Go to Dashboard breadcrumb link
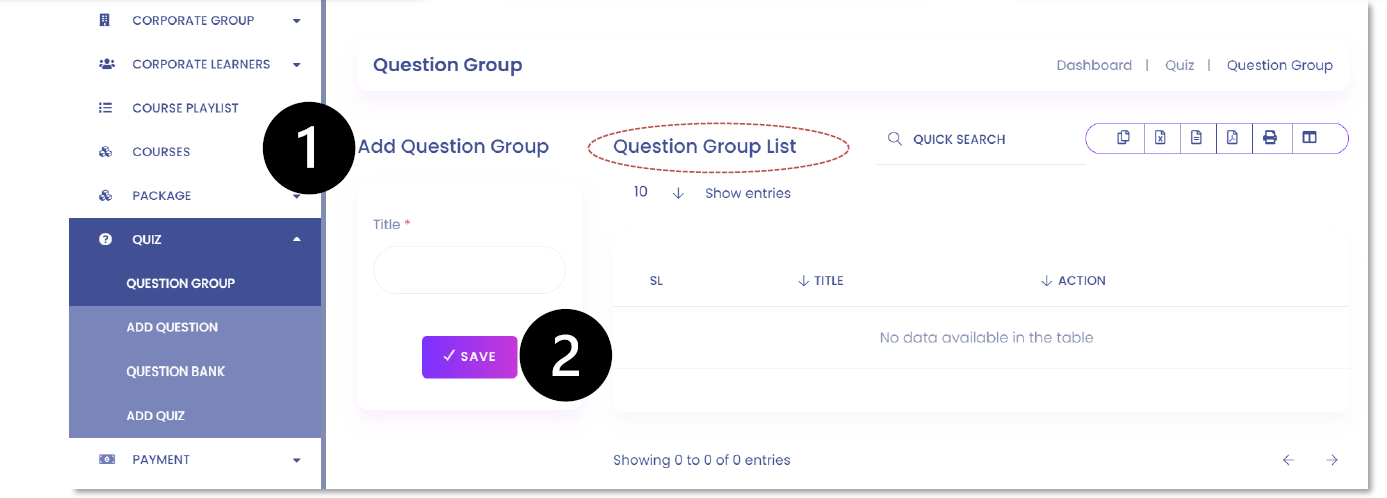1387x498 pixels. click(1094, 65)
